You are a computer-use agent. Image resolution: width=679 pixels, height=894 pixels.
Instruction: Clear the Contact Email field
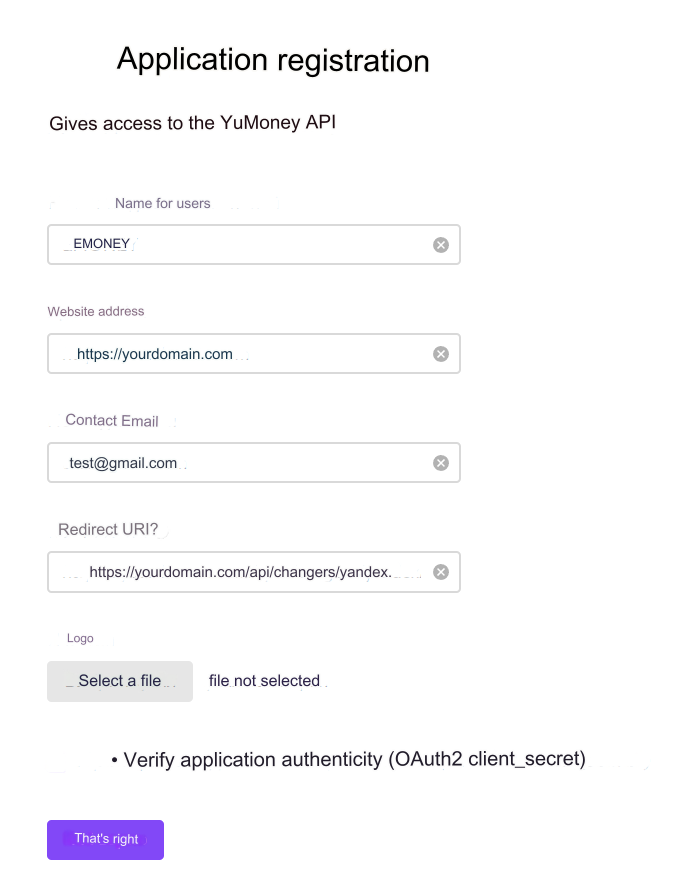pyautogui.click(x=441, y=463)
